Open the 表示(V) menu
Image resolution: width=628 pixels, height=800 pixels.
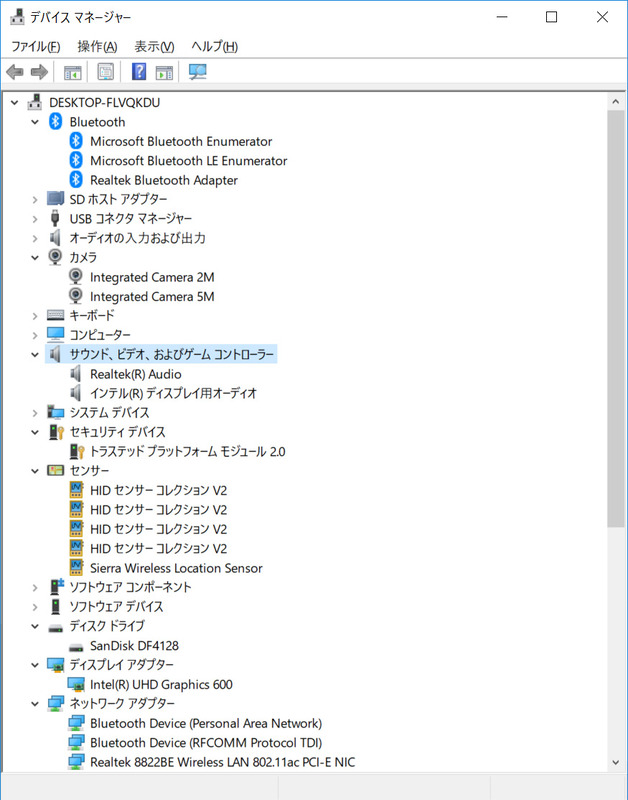(154, 46)
